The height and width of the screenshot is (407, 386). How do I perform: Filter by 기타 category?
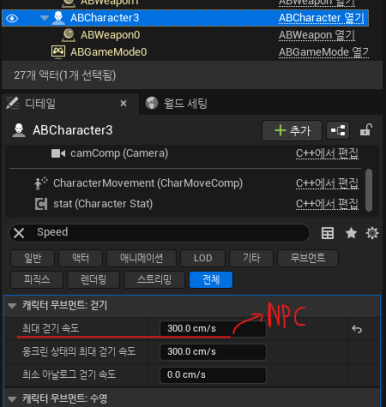click(251, 258)
